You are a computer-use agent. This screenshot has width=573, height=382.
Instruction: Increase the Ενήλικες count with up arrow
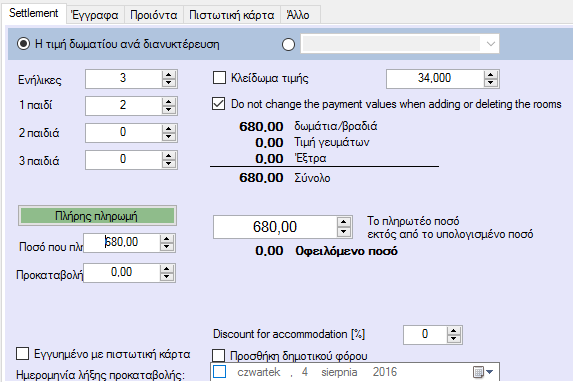[168, 75]
